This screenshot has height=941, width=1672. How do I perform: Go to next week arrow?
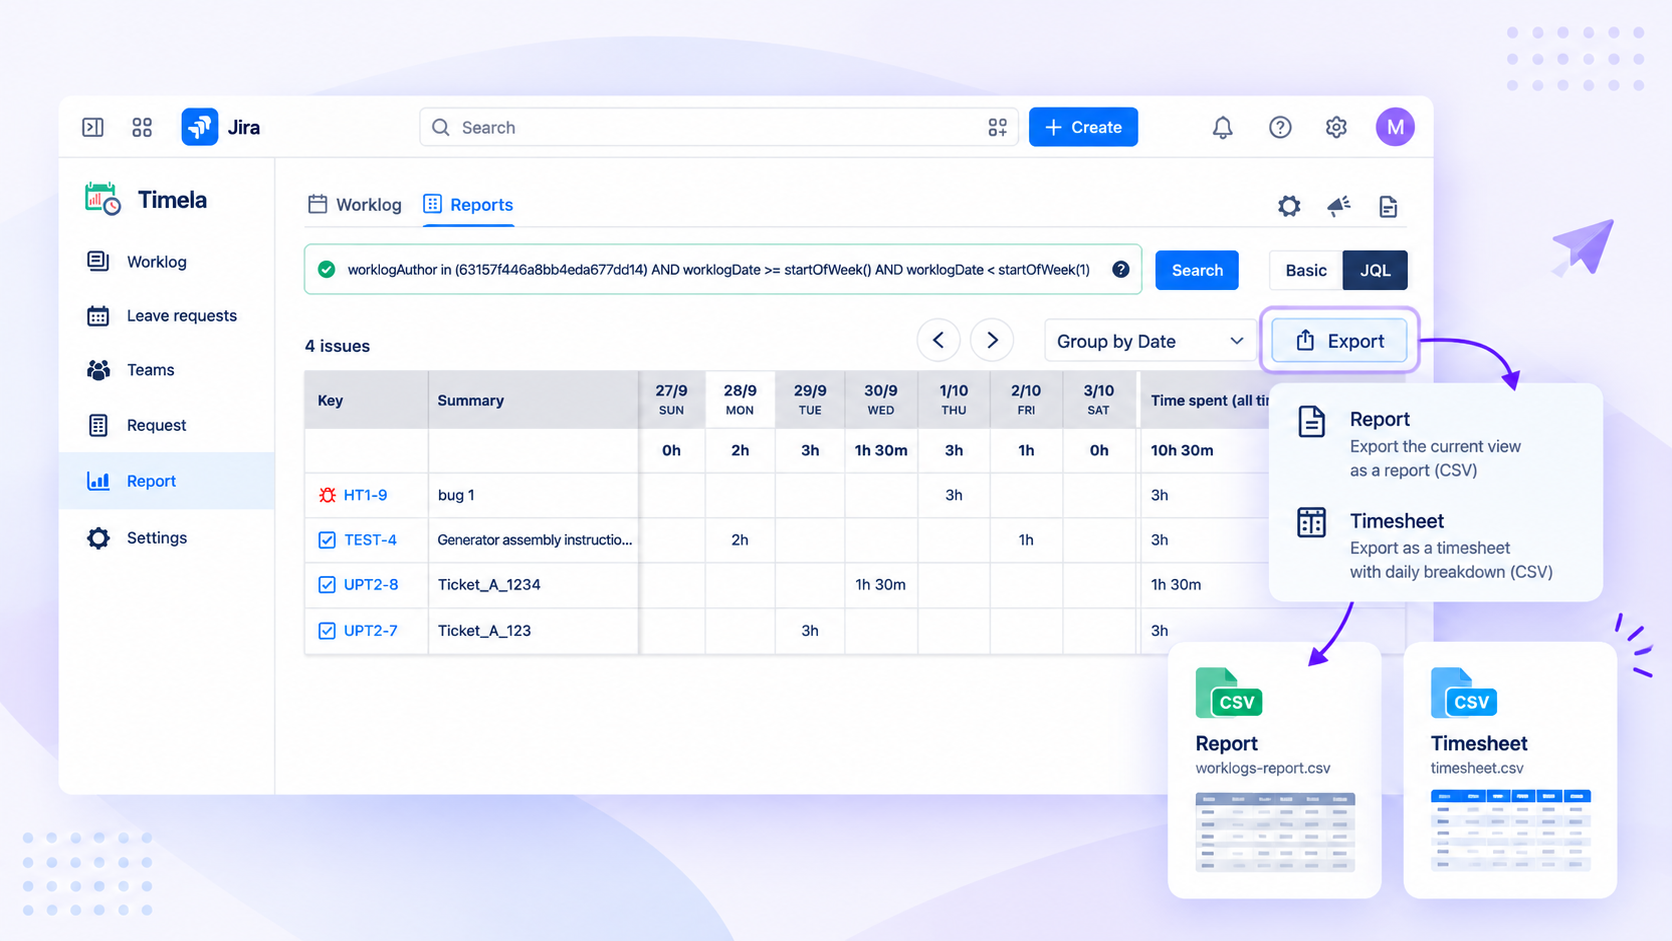[x=992, y=340]
